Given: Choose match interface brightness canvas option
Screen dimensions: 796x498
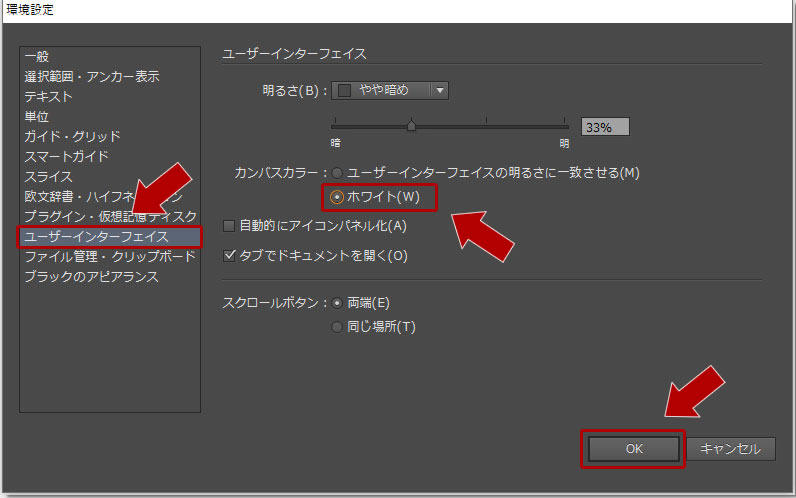Looking at the screenshot, I should coord(337,173).
